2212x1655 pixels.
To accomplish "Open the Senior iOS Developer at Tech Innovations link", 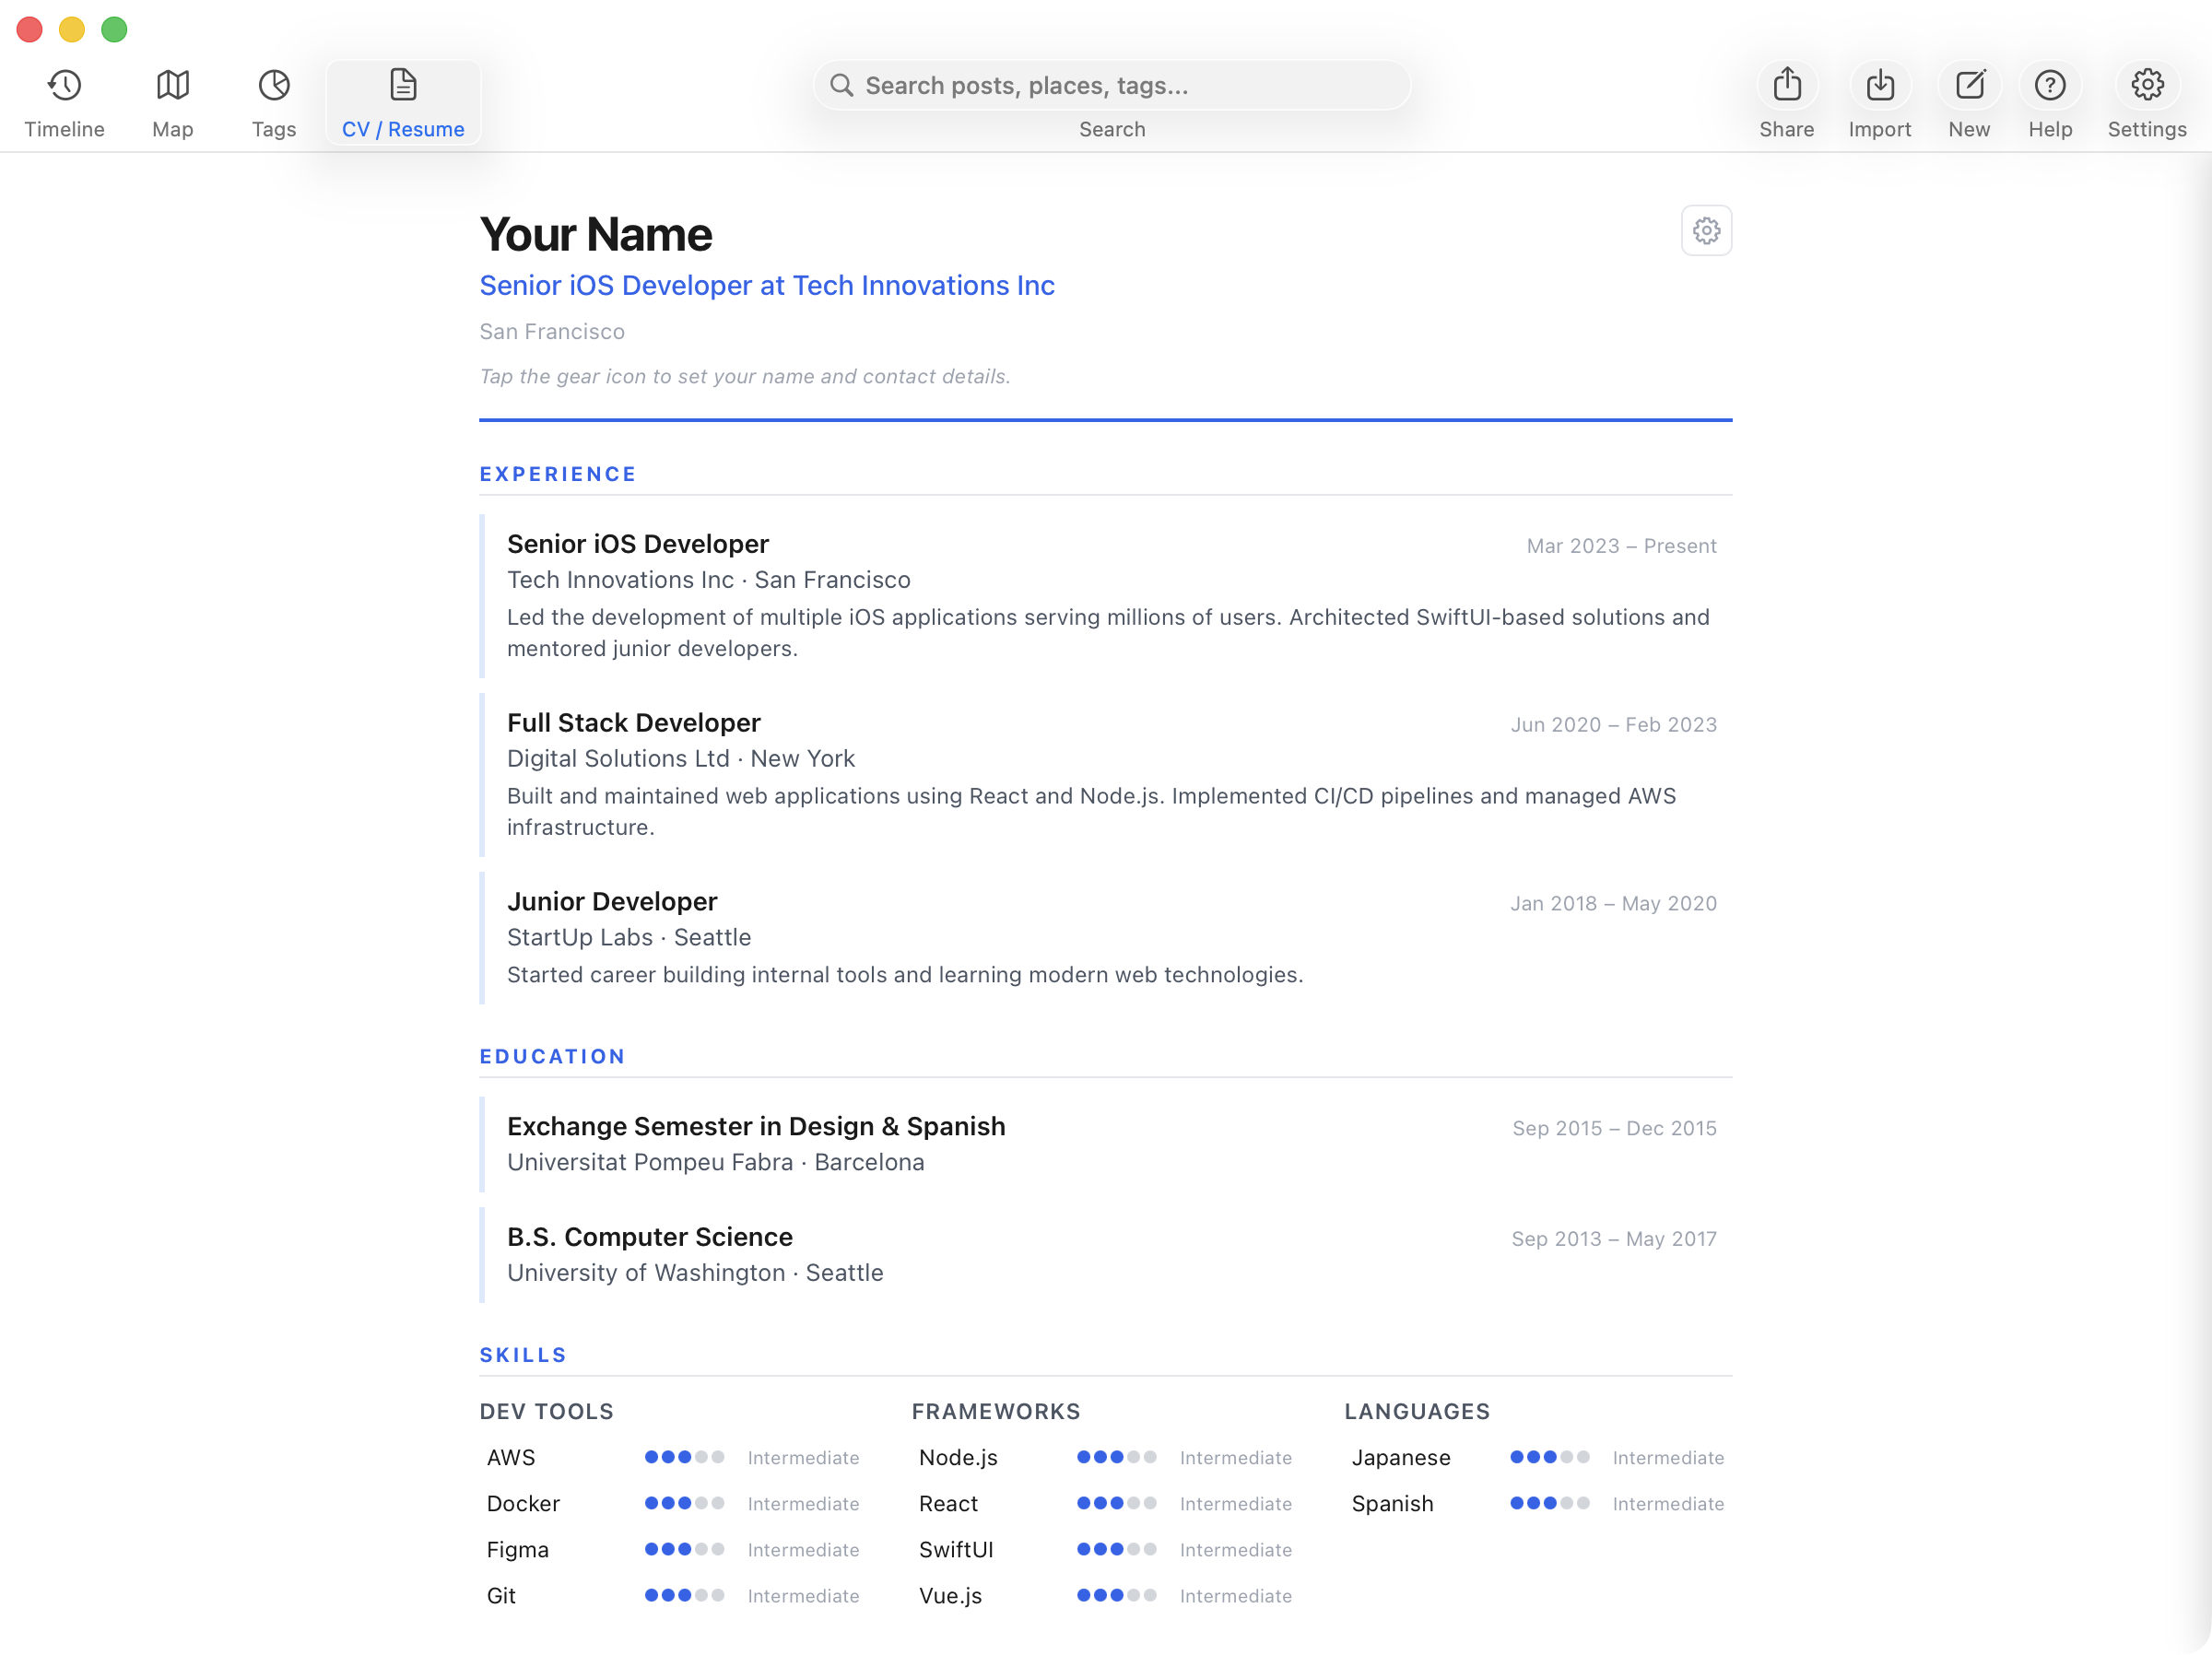I will [x=767, y=286].
